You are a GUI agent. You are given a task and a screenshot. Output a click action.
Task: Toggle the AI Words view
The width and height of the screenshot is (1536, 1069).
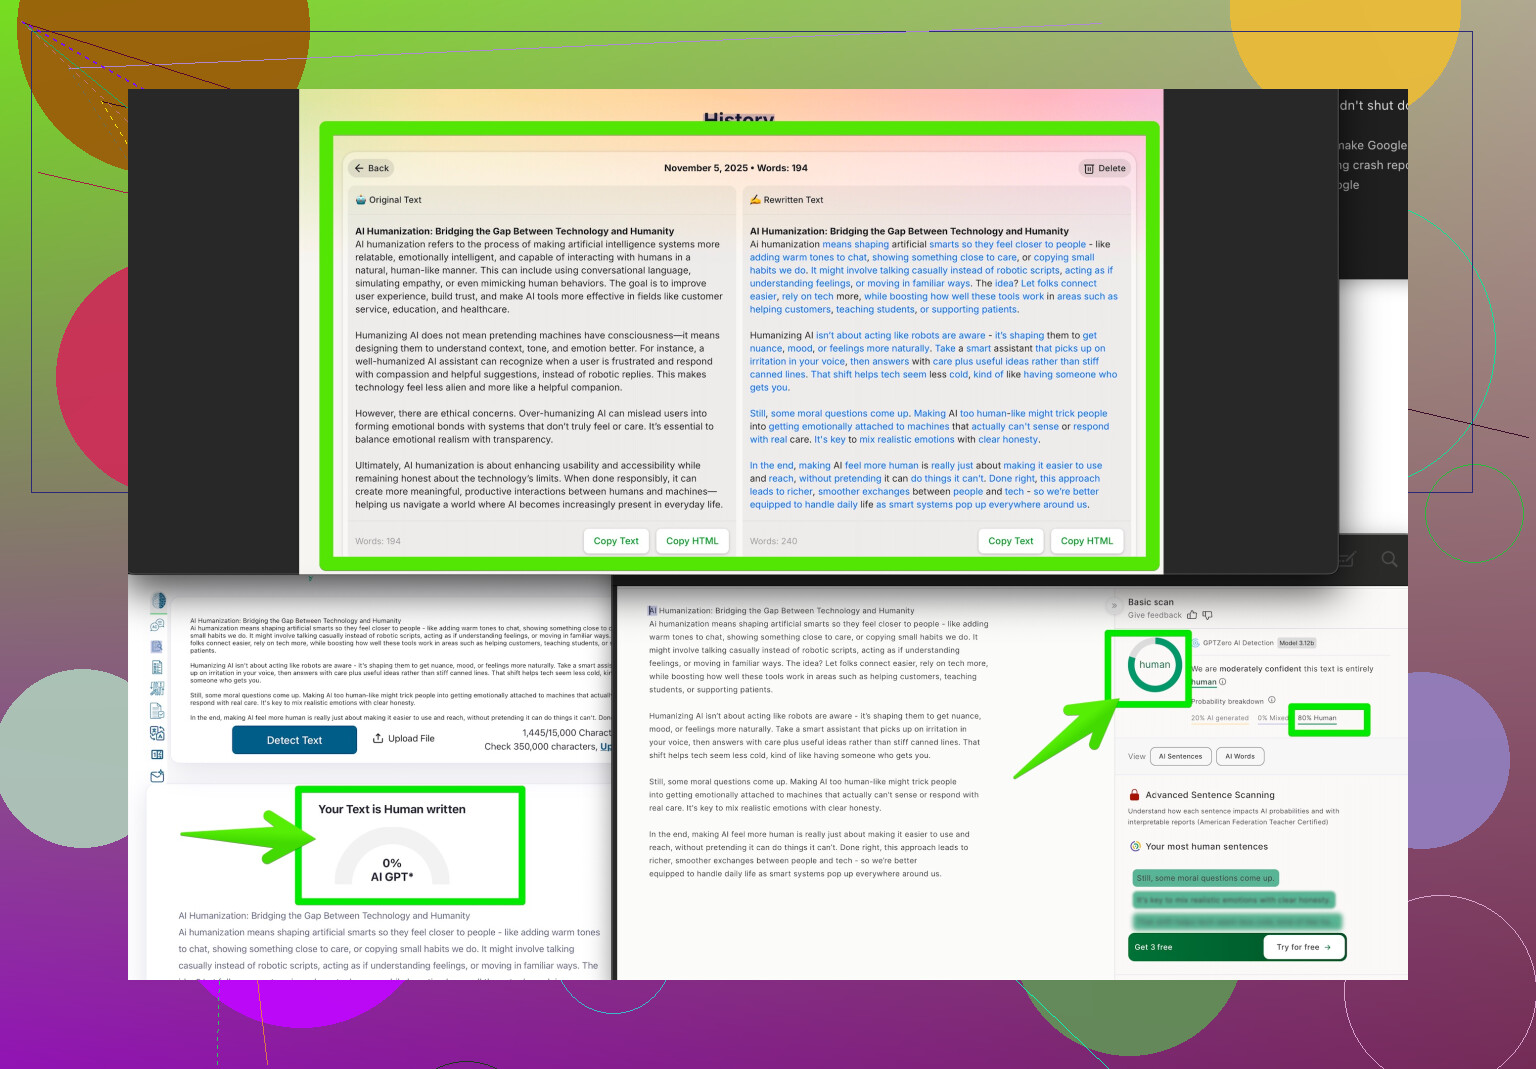click(1240, 756)
